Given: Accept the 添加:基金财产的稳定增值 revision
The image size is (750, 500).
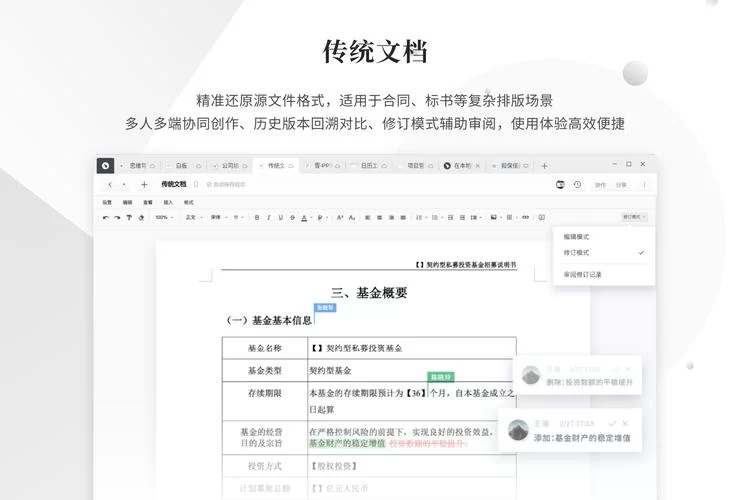Looking at the screenshot, I should 612,423.
